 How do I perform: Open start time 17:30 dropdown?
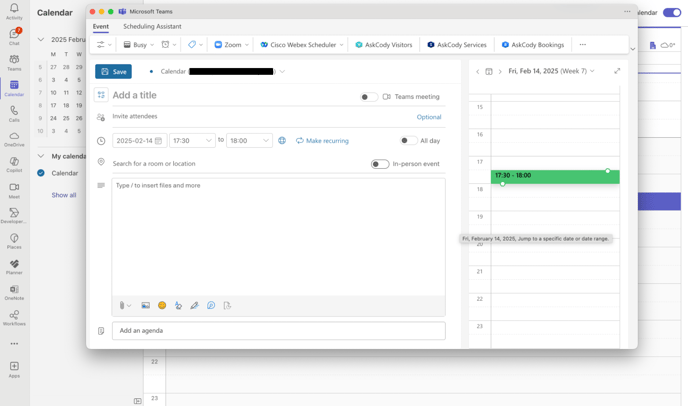(x=192, y=140)
